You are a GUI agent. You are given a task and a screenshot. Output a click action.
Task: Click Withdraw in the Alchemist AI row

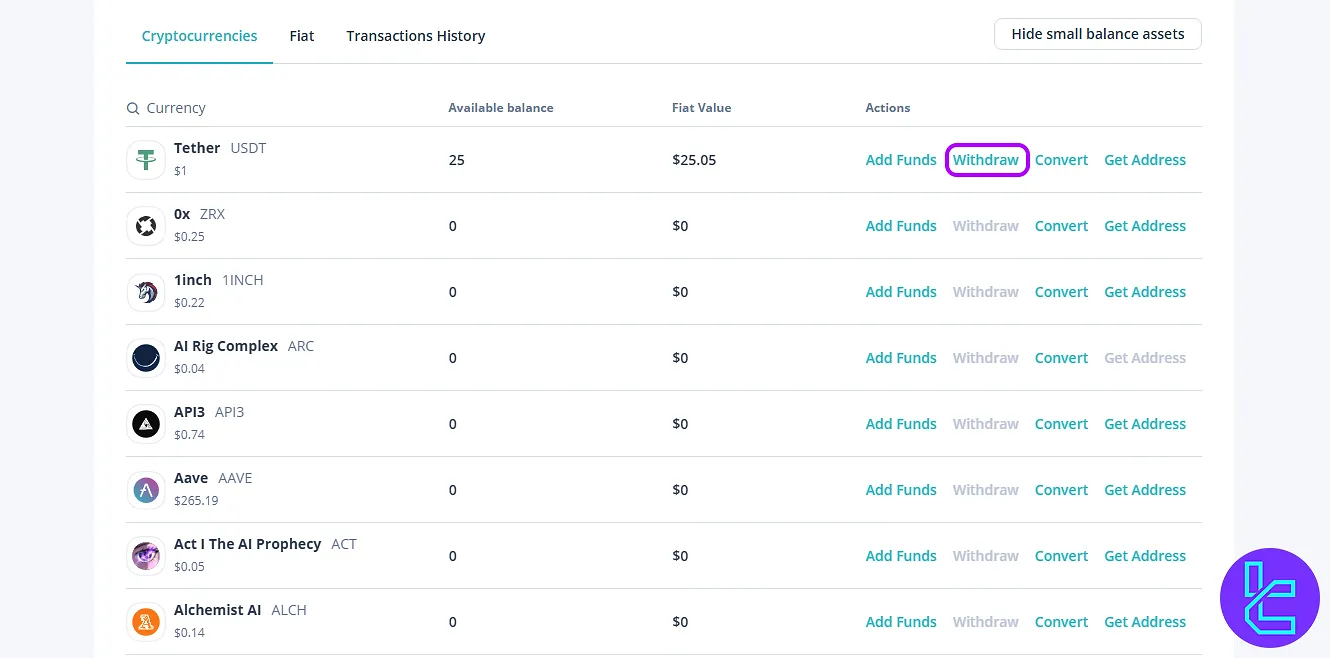(x=986, y=622)
